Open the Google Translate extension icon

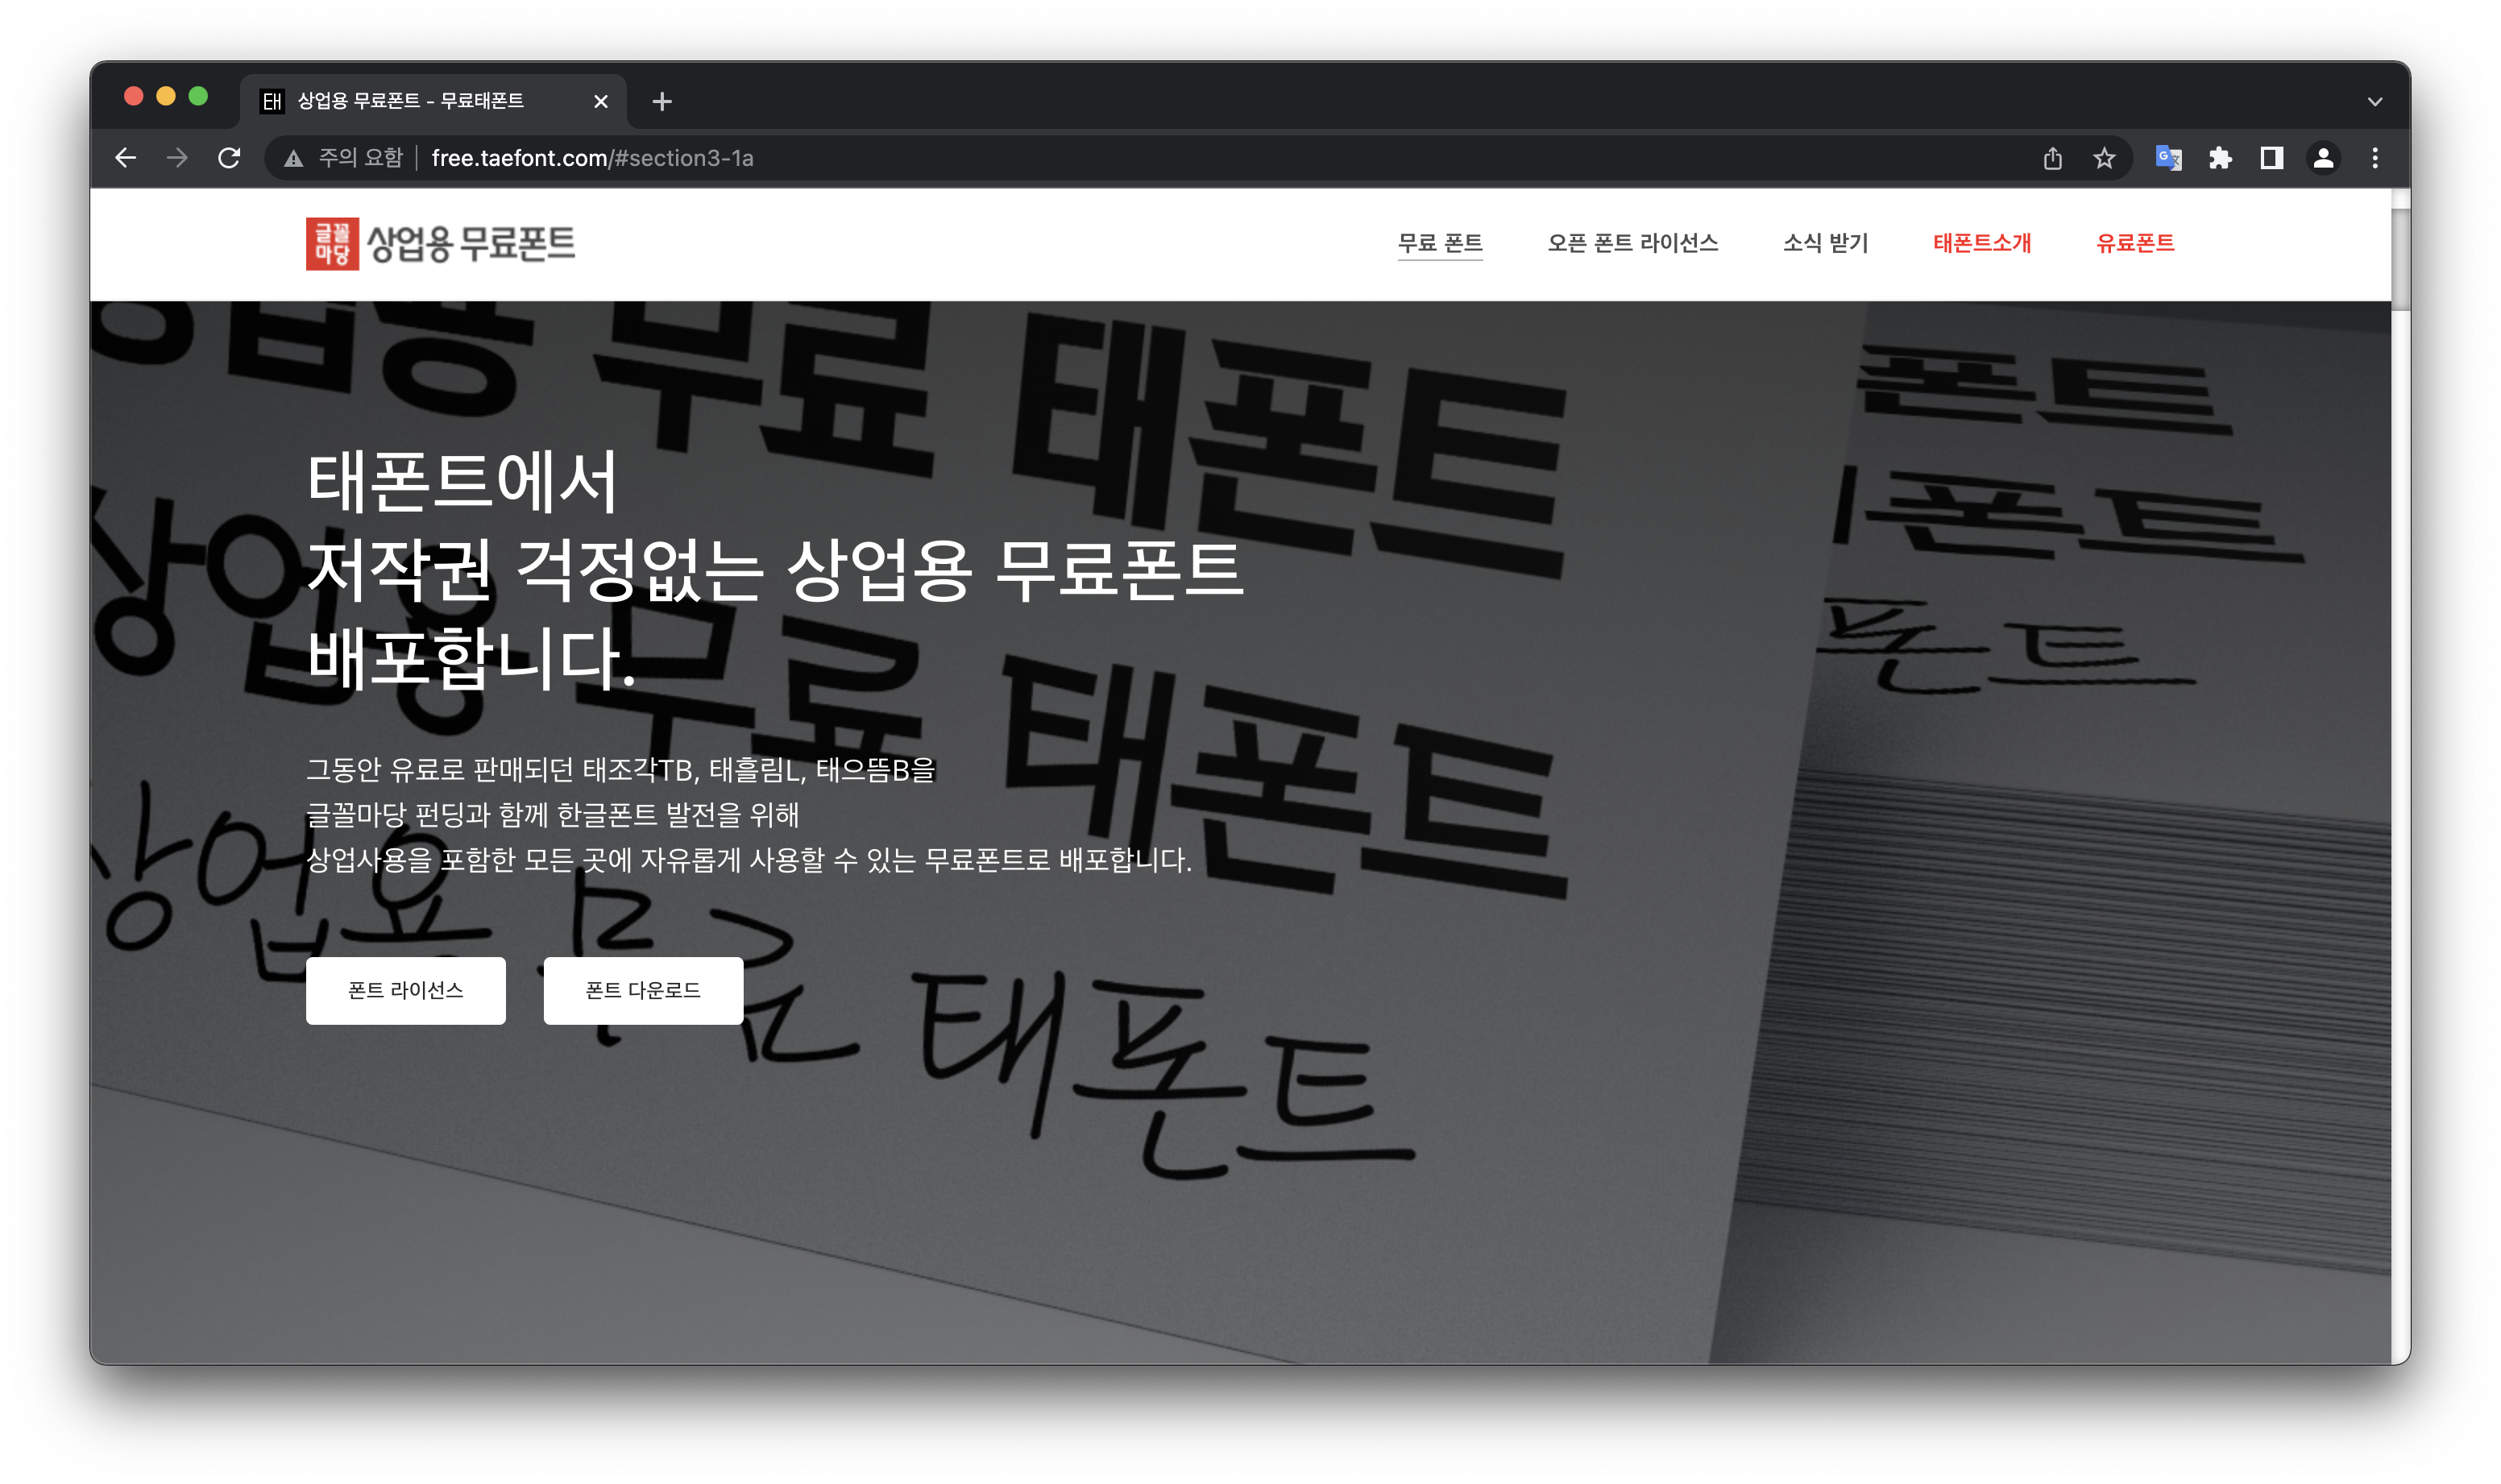coord(2168,158)
